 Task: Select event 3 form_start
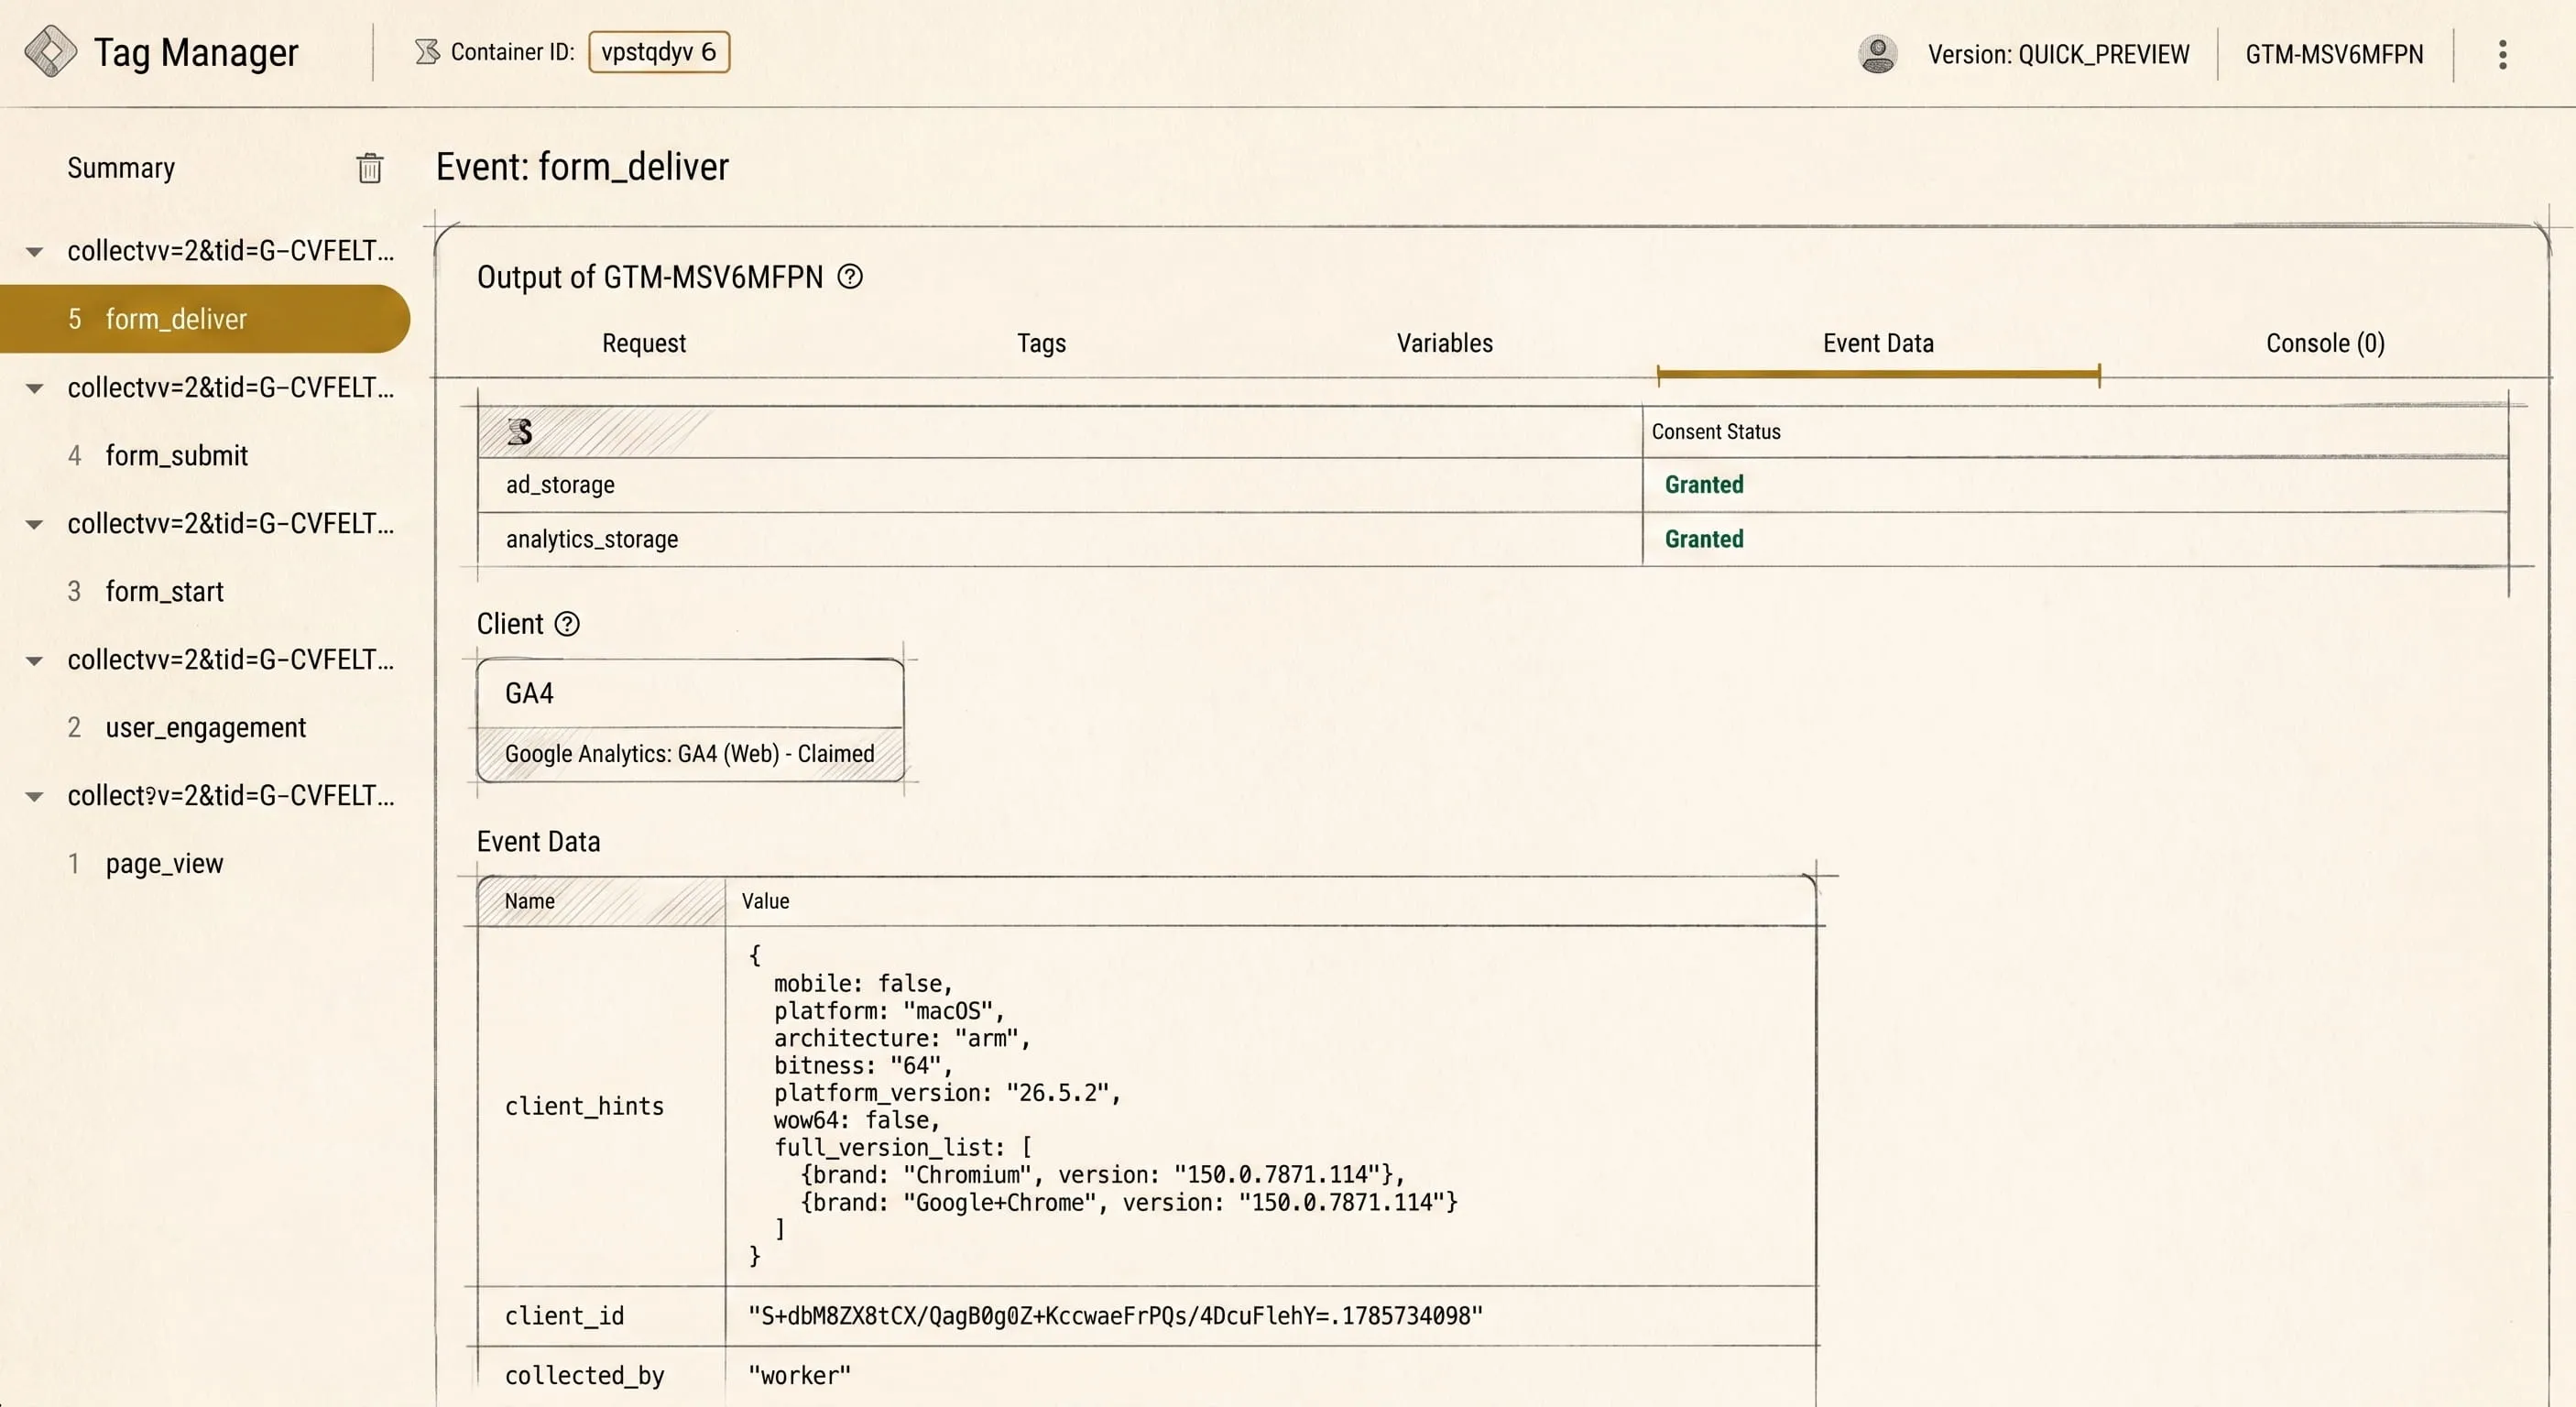coord(204,592)
